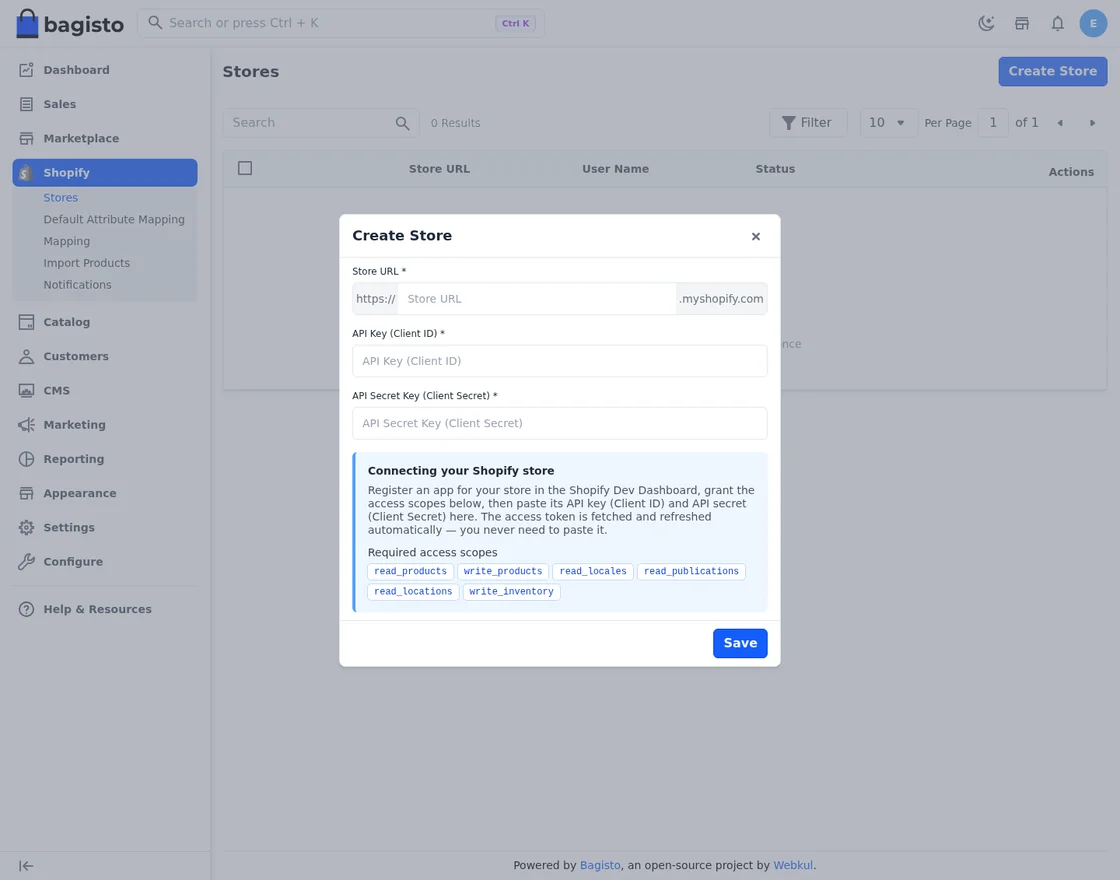
Task: Click the write_products scope tag
Action: (x=503, y=571)
